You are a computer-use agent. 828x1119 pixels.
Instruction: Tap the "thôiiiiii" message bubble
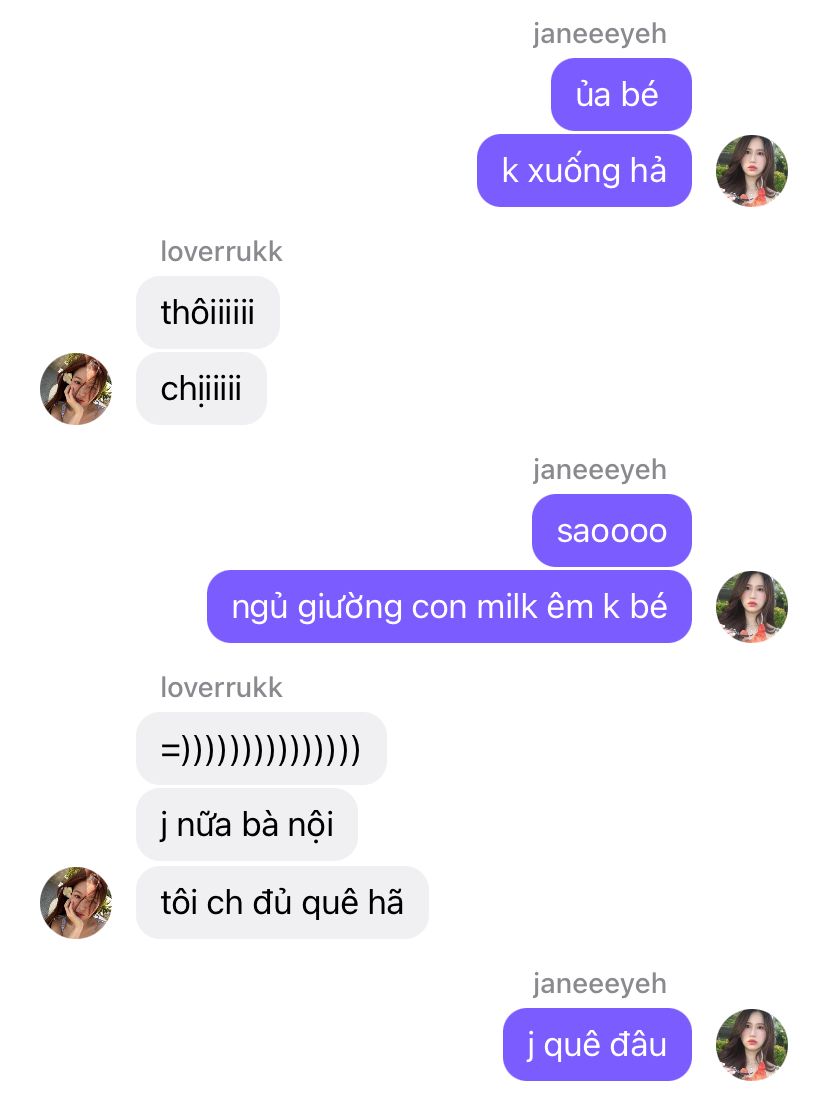coord(208,313)
